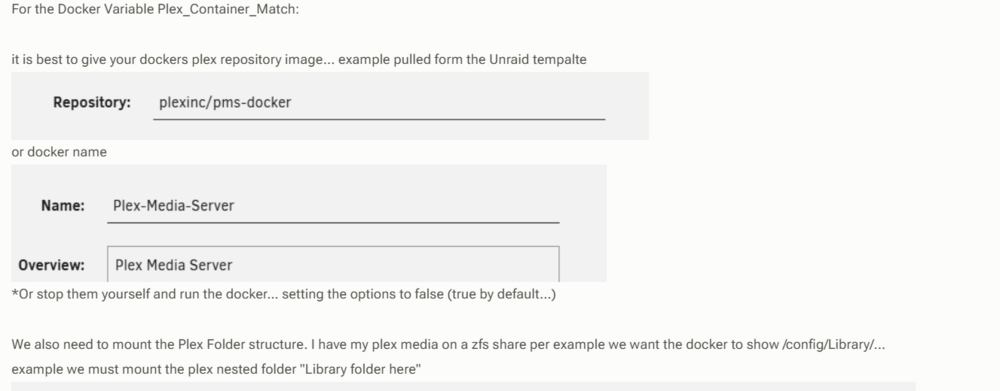Click the text 'plexinc/pms-docker'
This screenshot has height=391, width=1000.
point(225,103)
